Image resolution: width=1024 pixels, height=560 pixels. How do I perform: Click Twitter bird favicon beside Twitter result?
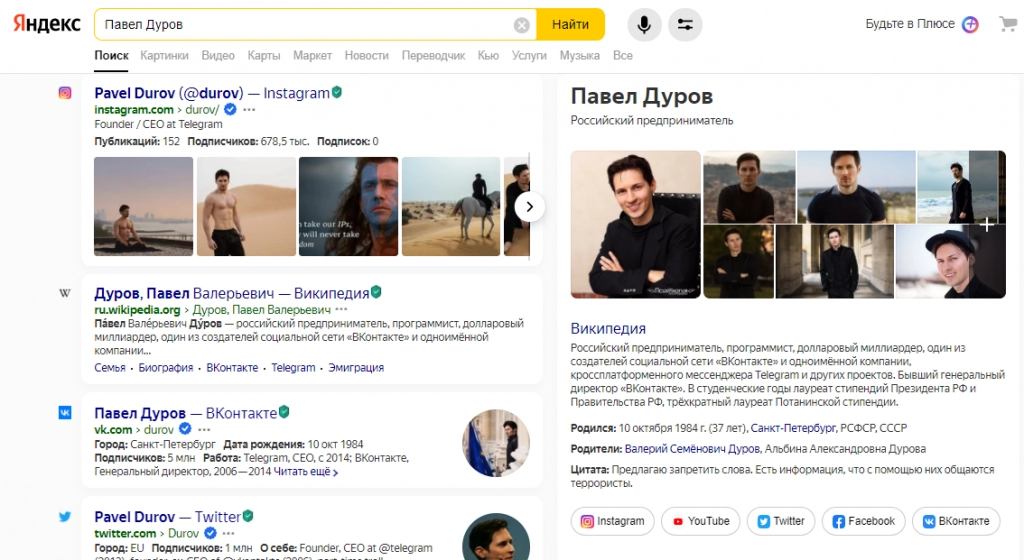point(65,516)
